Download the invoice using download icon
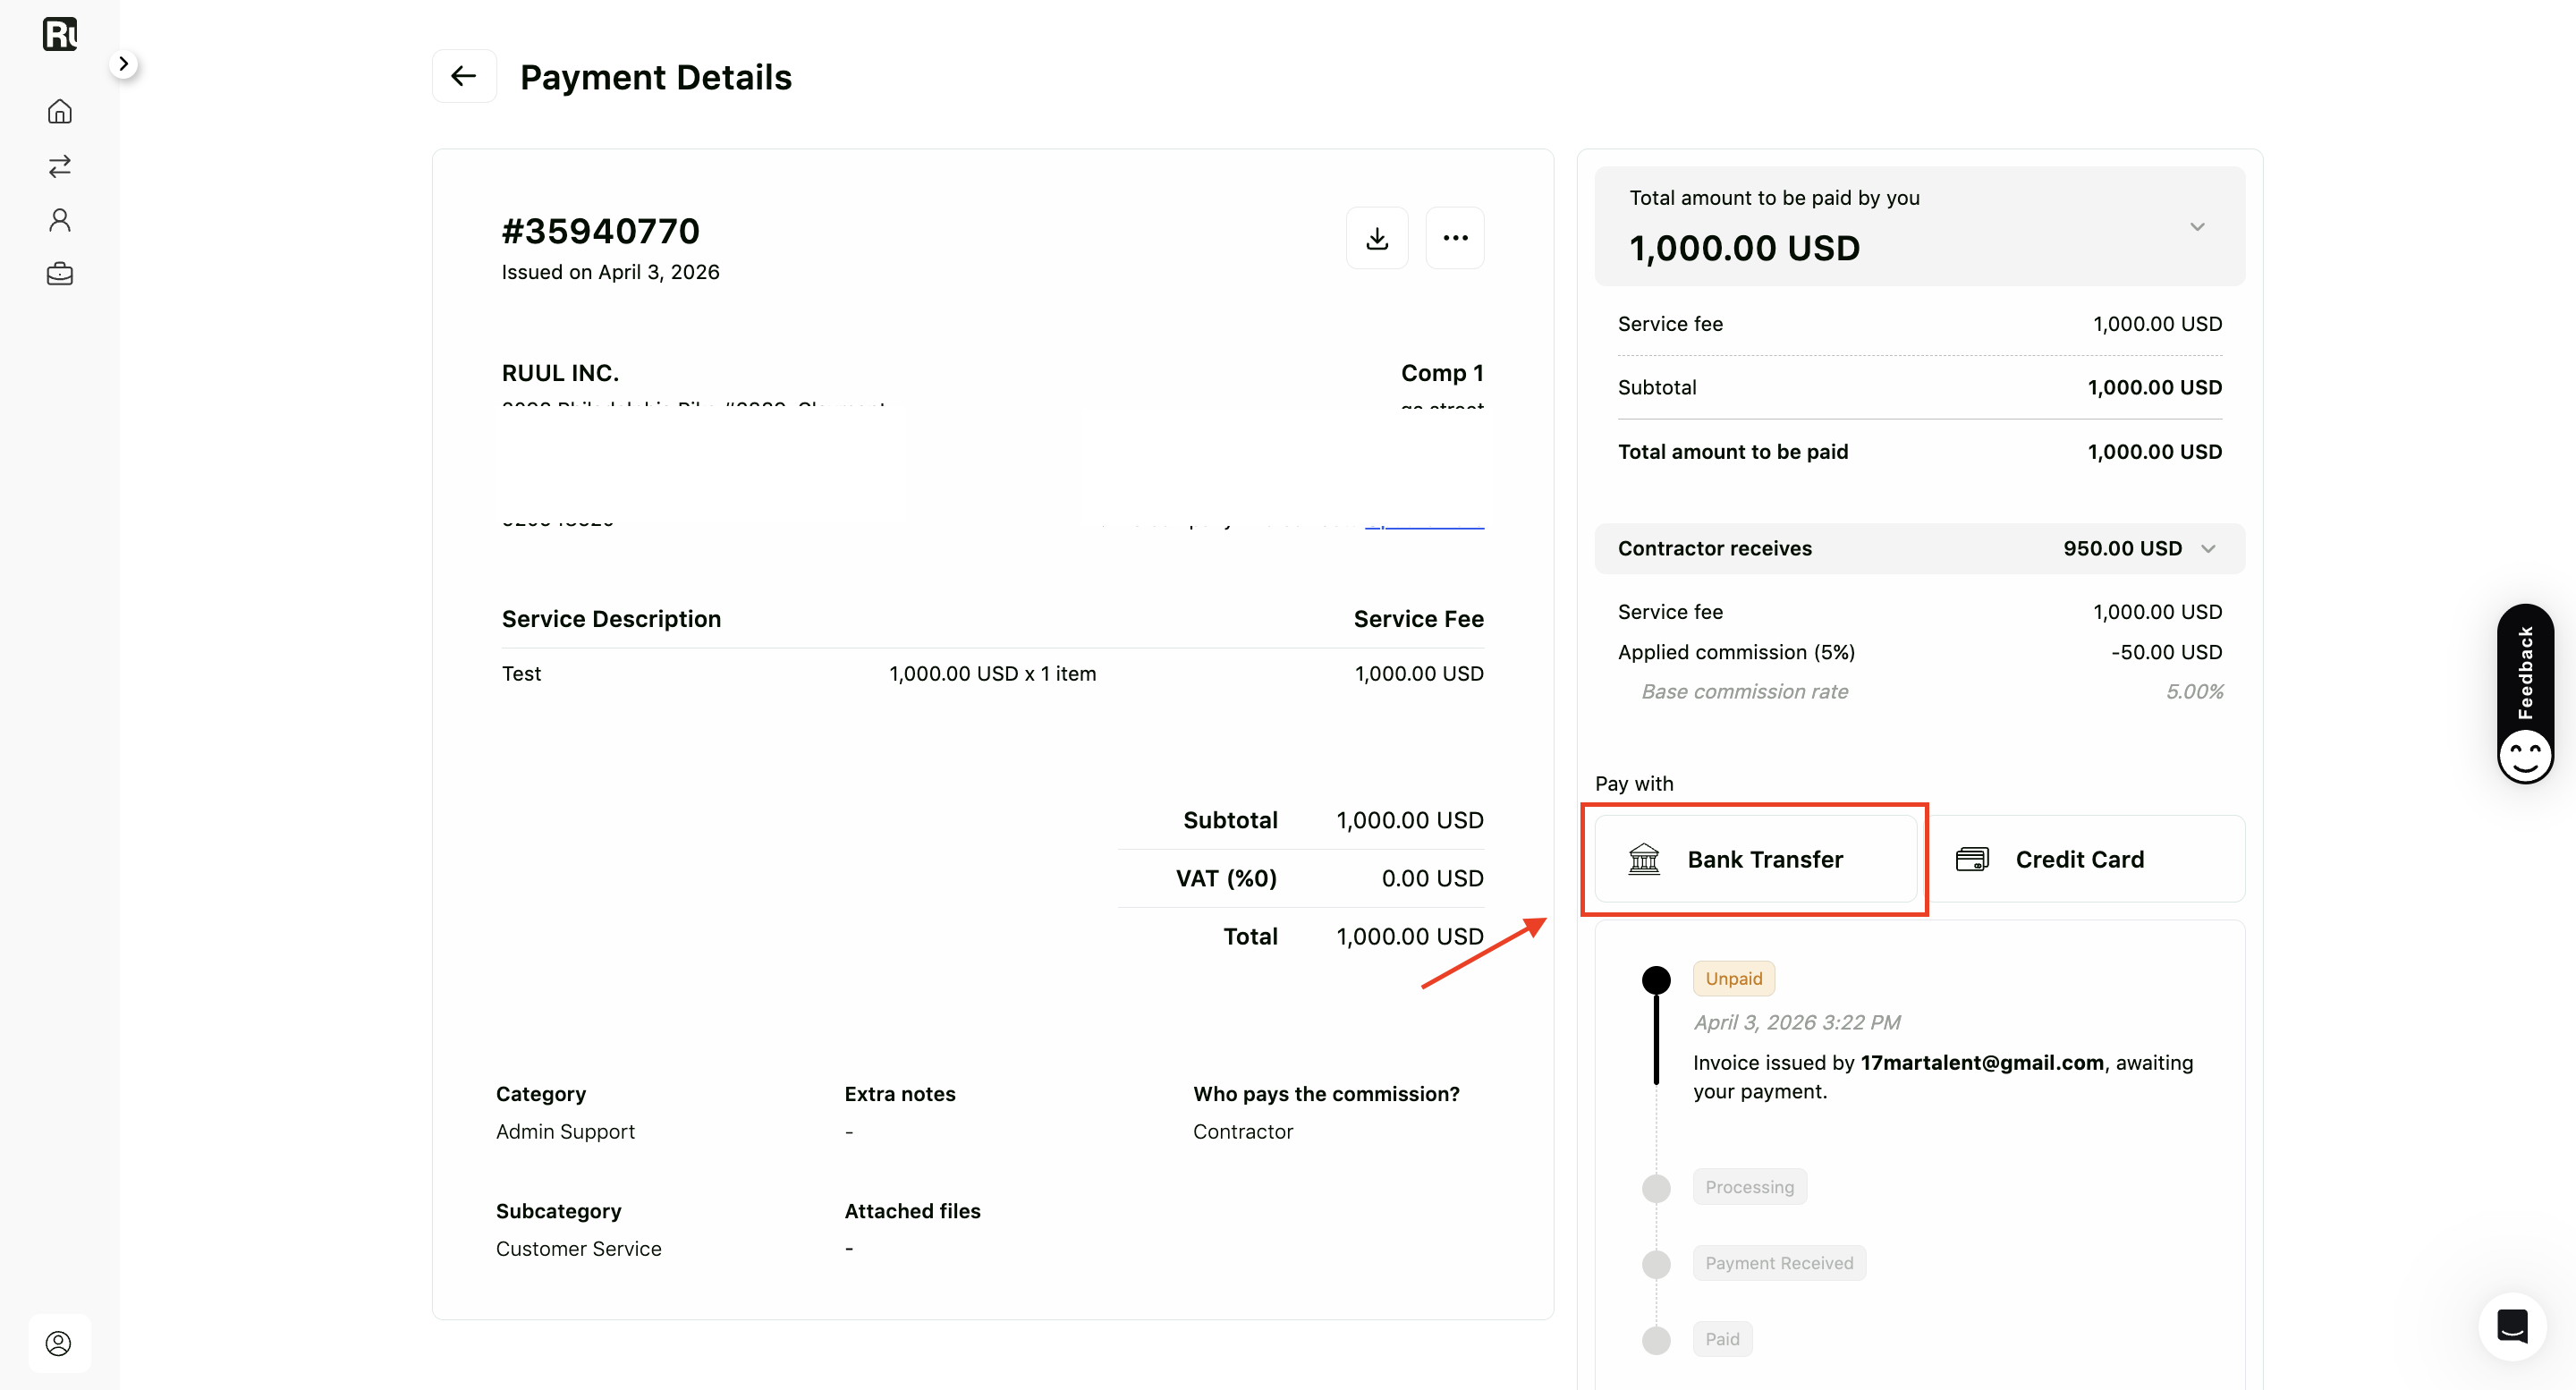Image resolution: width=2576 pixels, height=1390 pixels. click(1377, 238)
